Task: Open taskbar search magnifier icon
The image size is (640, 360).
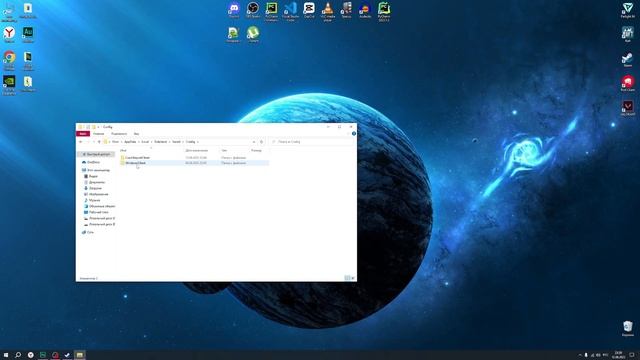Action: coord(18,355)
